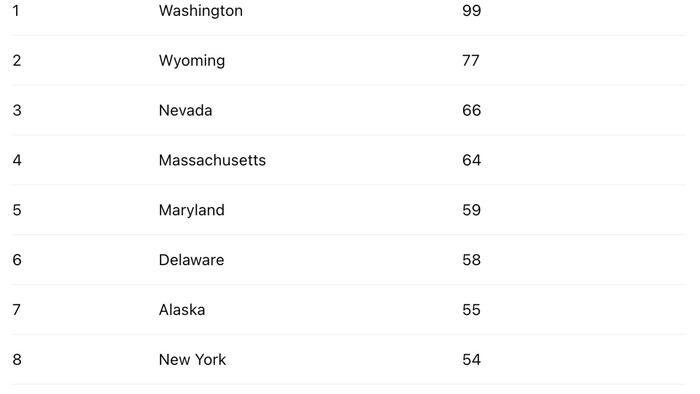Select Alaska in the list
This screenshot has height=394, width=700.
(x=182, y=310)
